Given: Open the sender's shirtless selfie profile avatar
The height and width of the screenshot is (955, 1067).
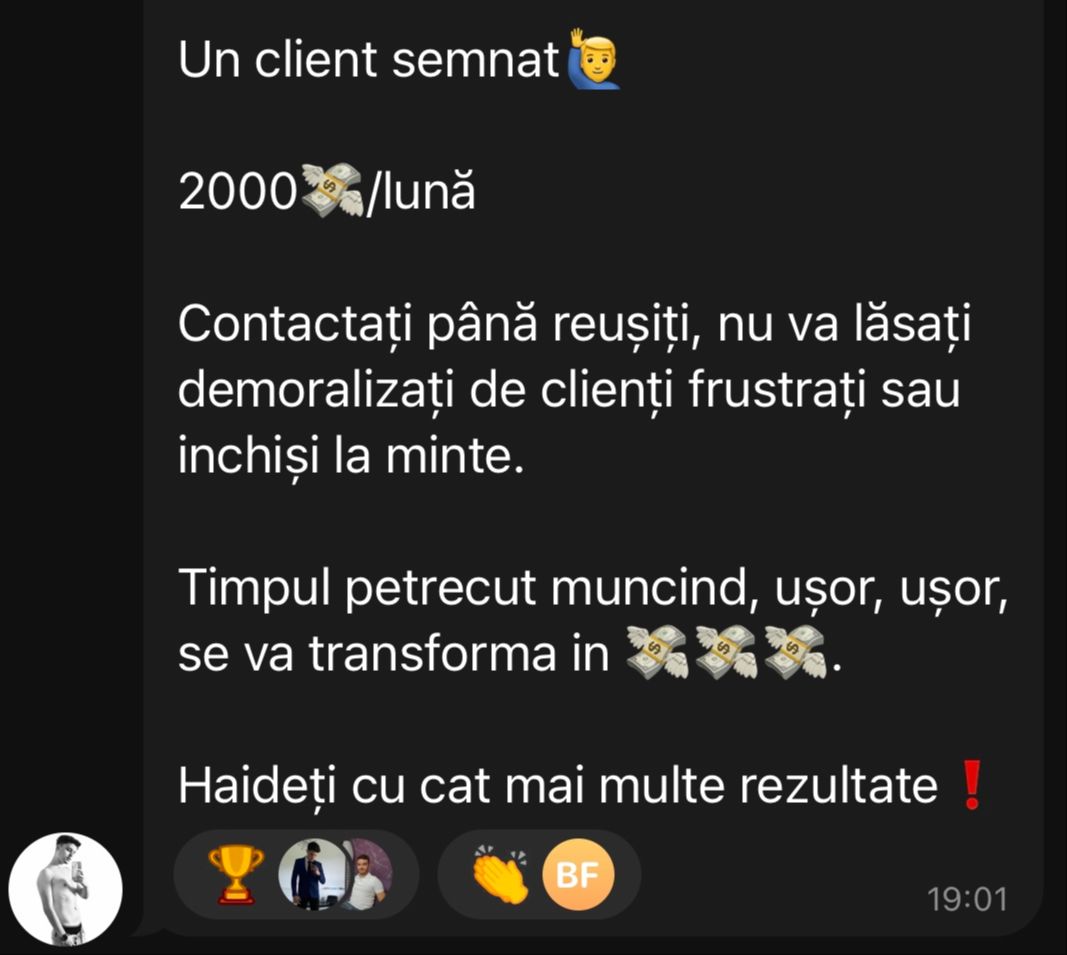Looking at the screenshot, I should pyautogui.click(x=65, y=889).
